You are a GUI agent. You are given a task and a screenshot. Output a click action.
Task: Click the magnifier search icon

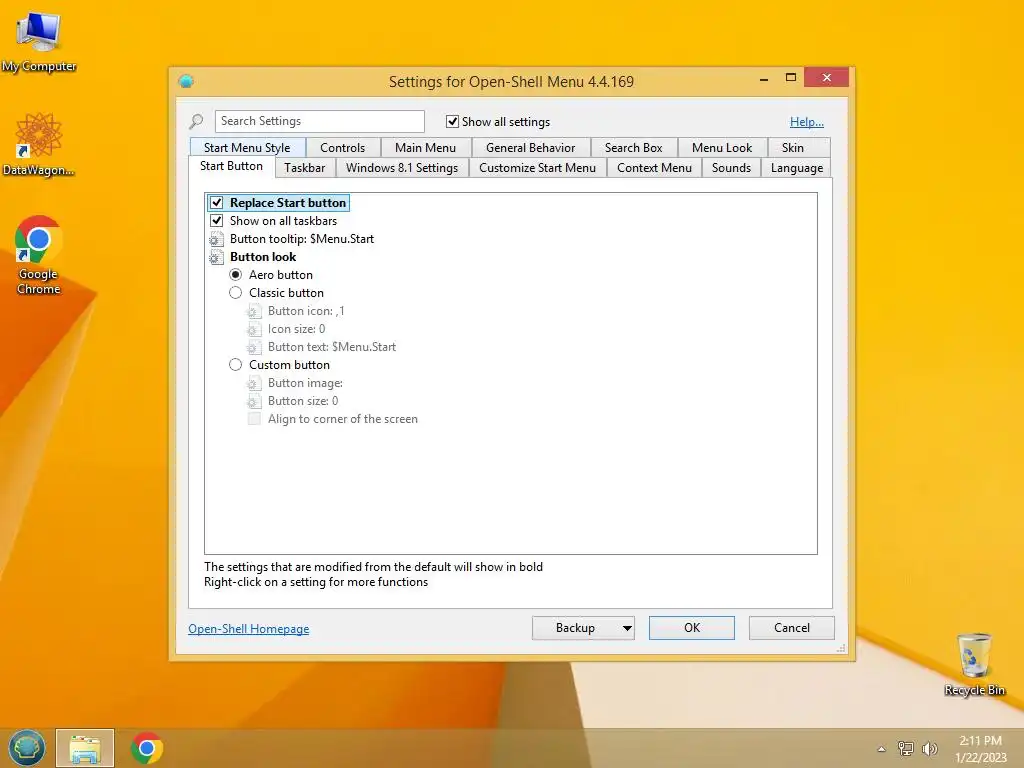196,121
